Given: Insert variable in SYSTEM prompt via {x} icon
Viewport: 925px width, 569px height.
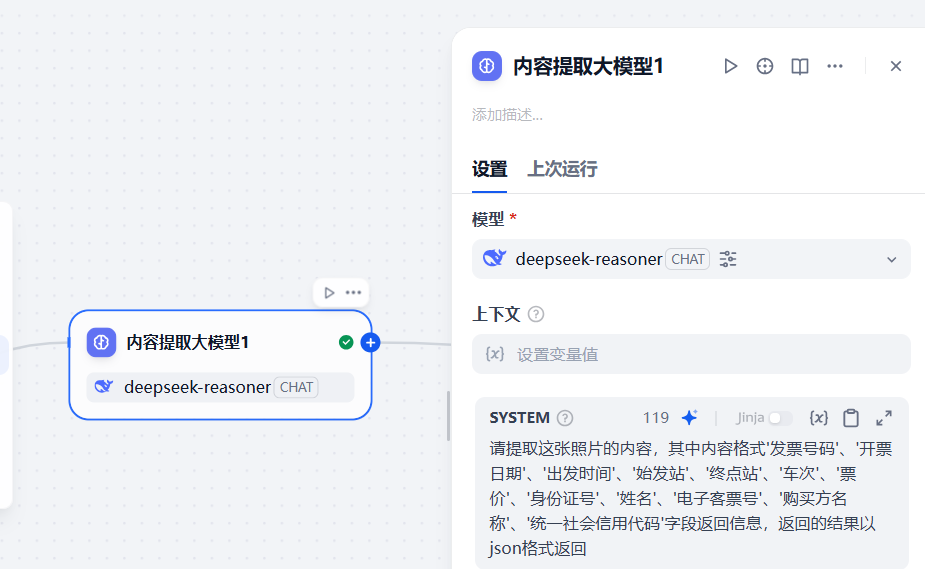Looking at the screenshot, I should click(x=819, y=417).
